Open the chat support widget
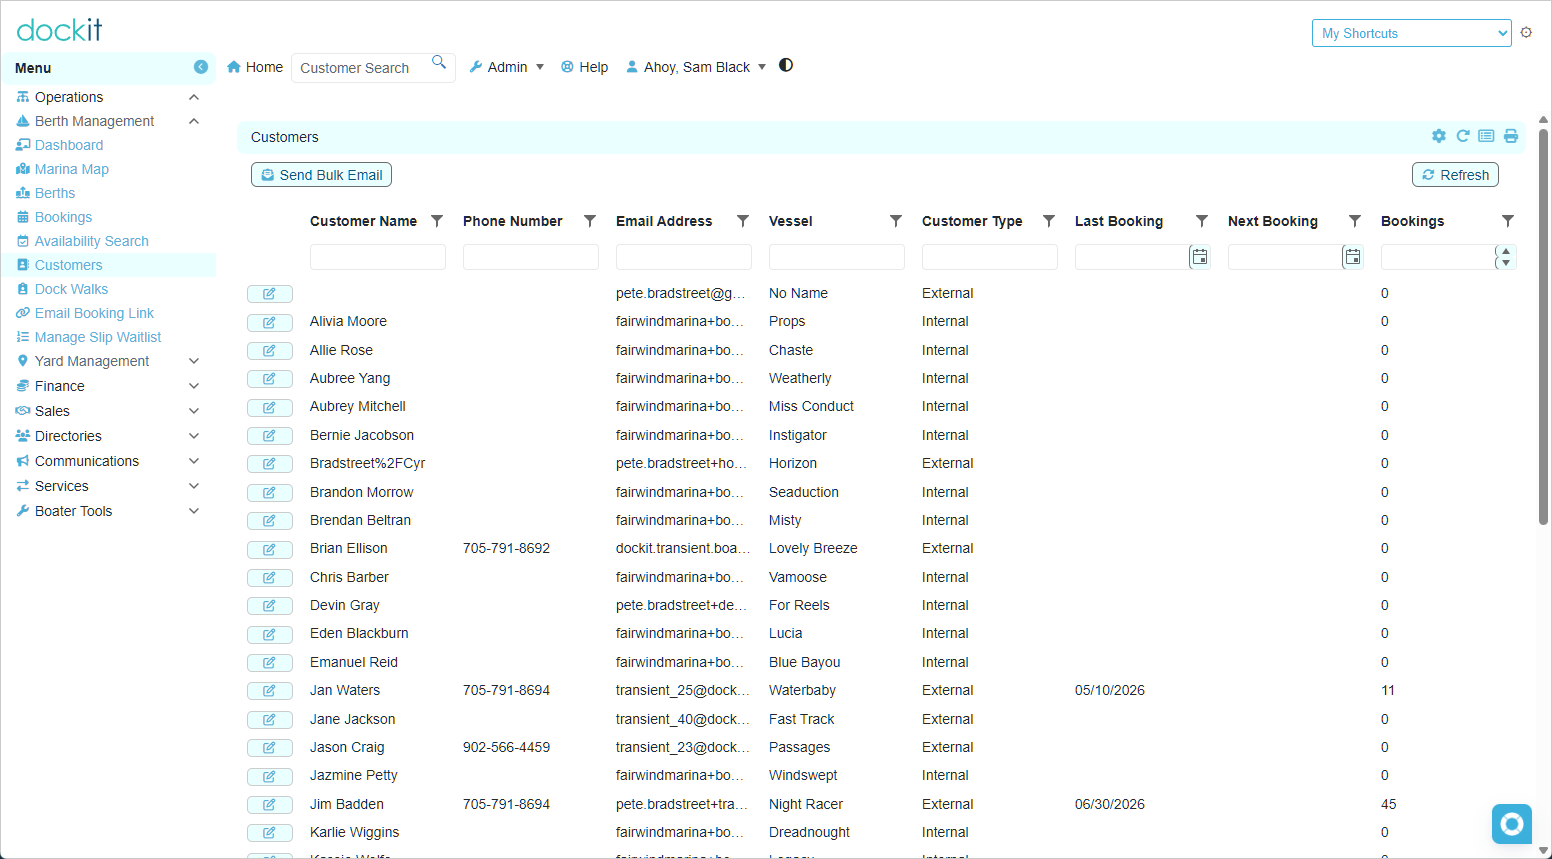 tap(1512, 824)
